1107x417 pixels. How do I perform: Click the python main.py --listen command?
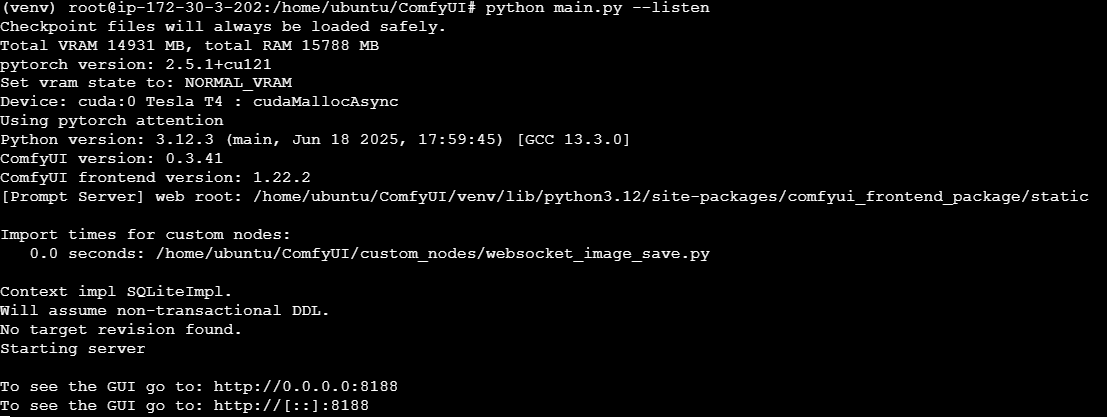point(598,8)
